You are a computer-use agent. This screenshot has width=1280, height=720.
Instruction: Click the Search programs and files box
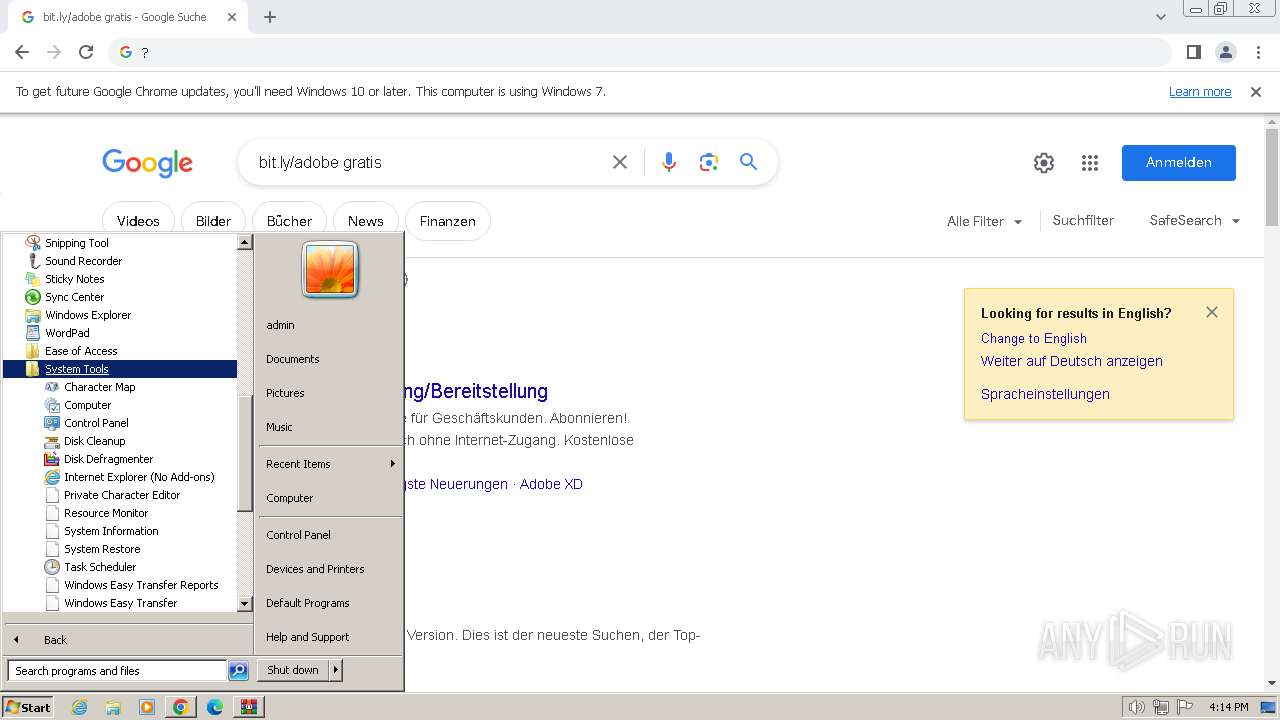(x=117, y=671)
